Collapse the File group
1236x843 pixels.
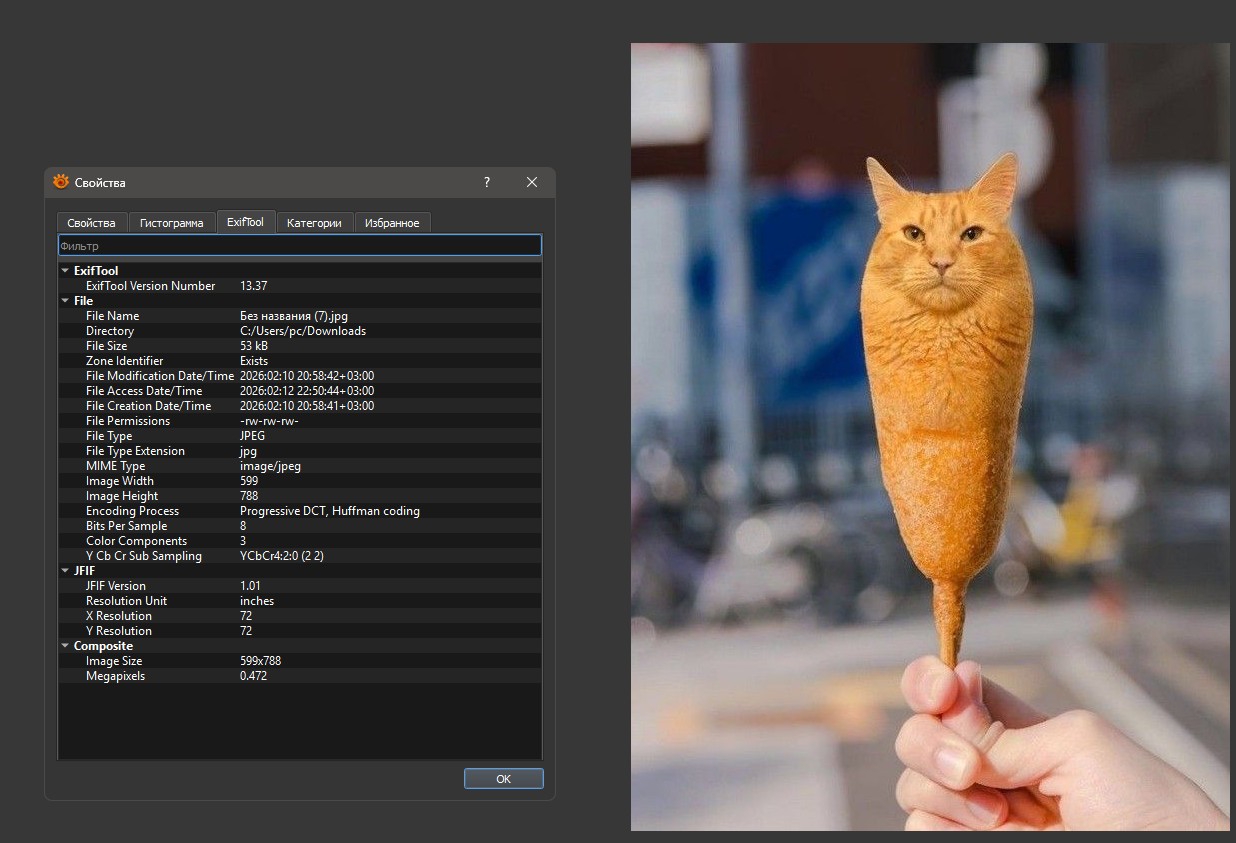pyautogui.click(x=65, y=301)
